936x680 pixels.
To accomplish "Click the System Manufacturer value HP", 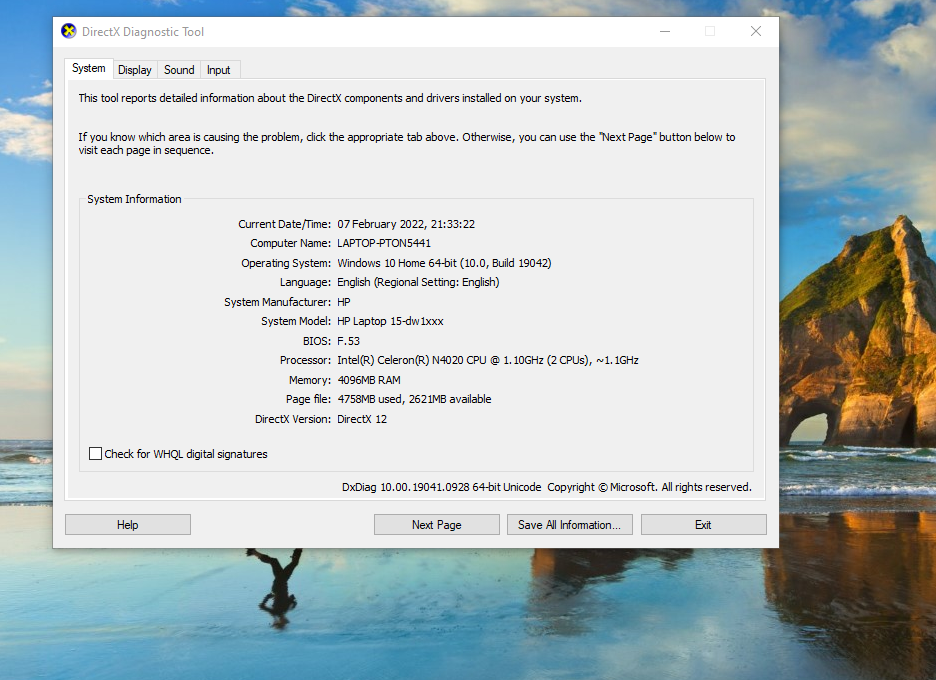I will [x=344, y=302].
